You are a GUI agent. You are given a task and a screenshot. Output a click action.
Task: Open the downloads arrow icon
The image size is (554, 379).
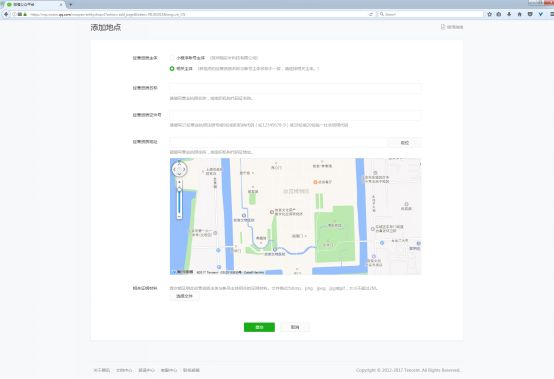click(x=509, y=14)
